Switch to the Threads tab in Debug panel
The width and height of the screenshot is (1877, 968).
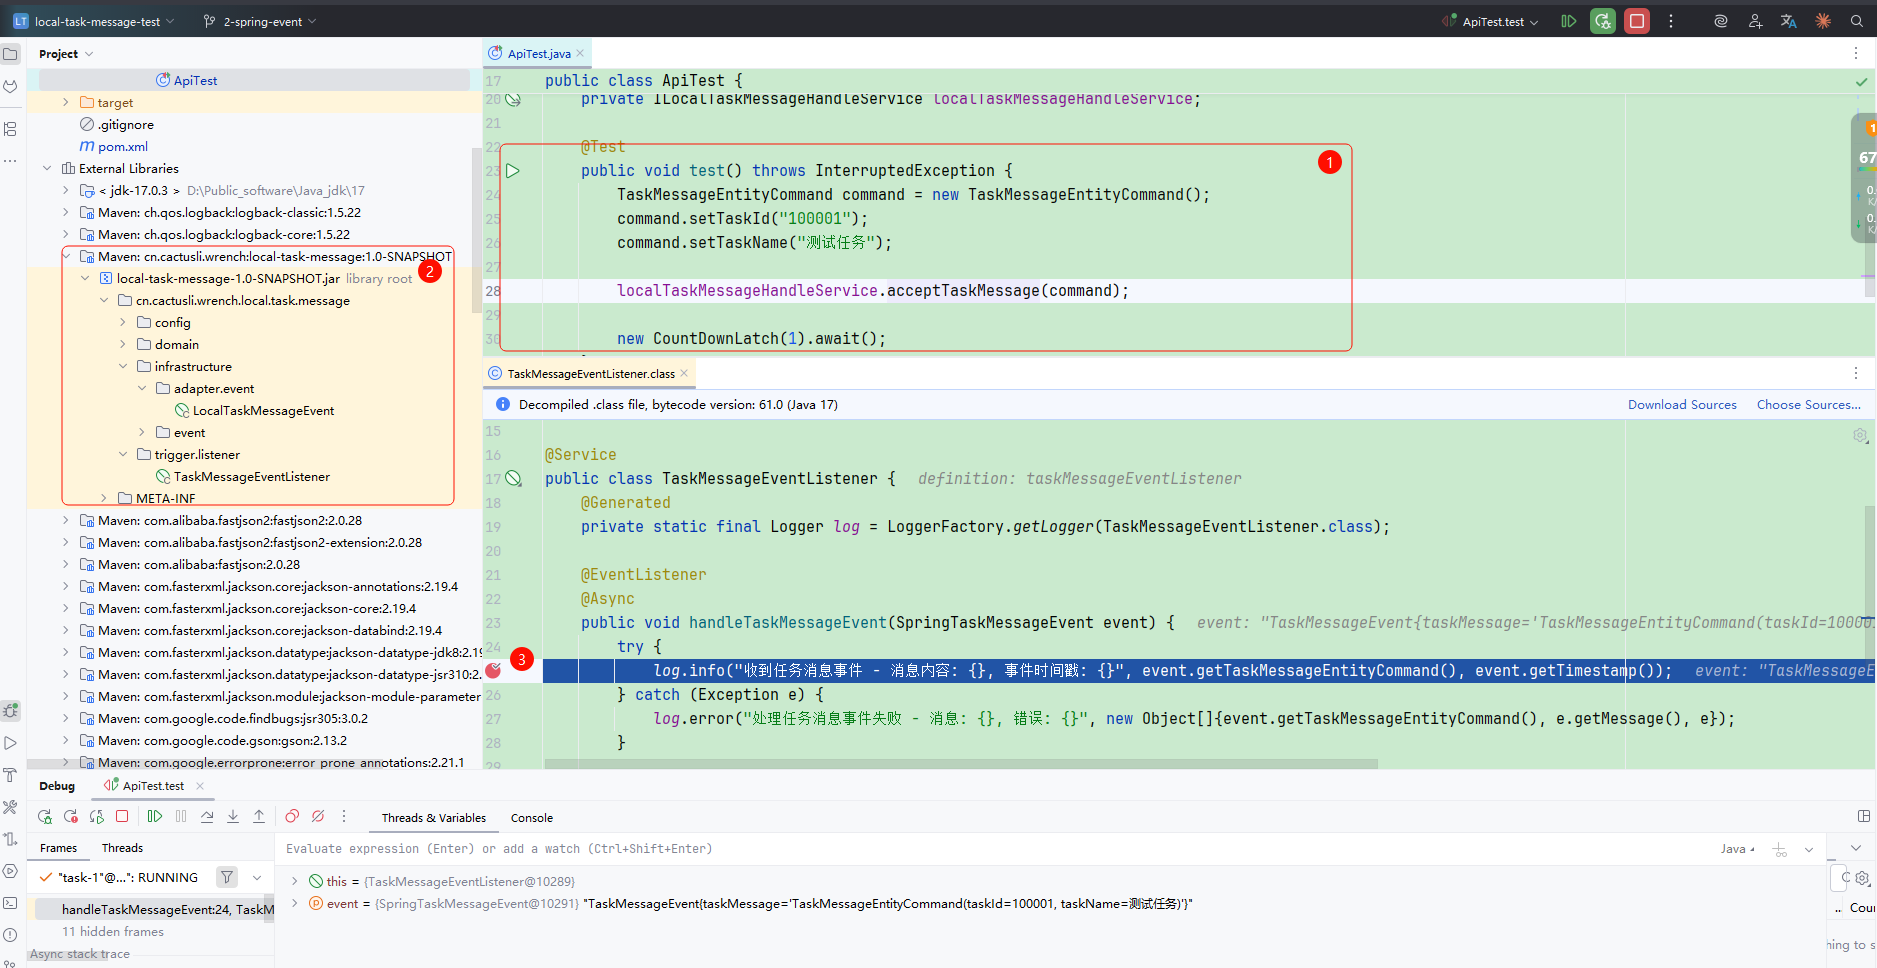pyautogui.click(x=122, y=848)
